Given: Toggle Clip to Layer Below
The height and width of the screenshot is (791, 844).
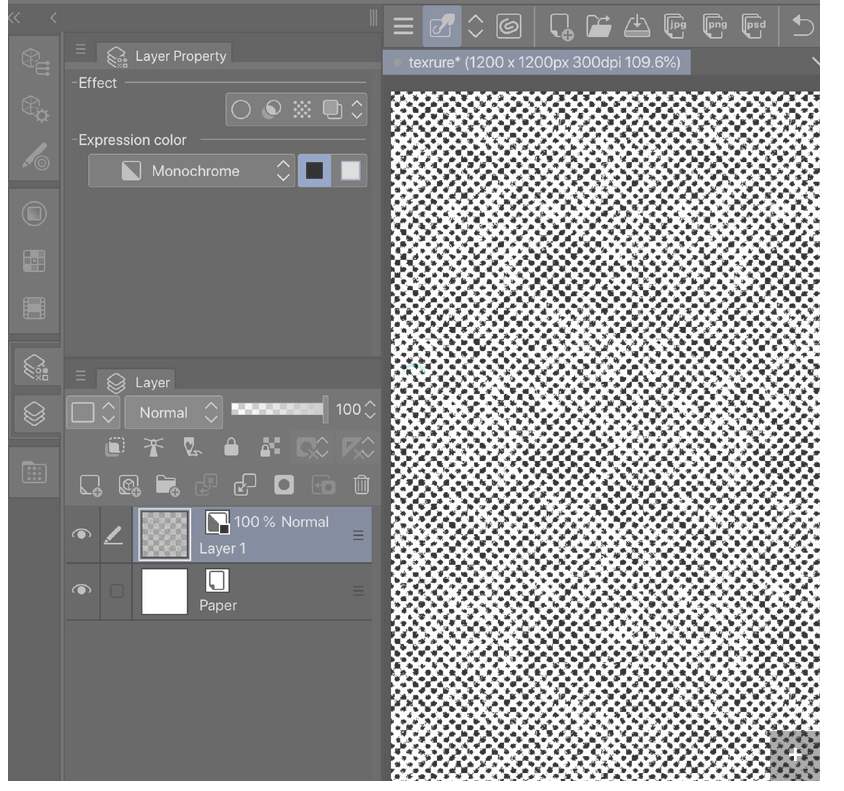Looking at the screenshot, I should tap(115, 447).
